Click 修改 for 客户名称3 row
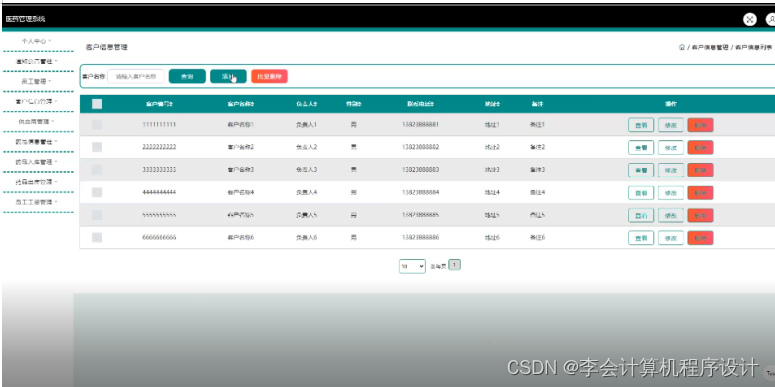This screenshot has width=775, height=387. click(671, 170)
